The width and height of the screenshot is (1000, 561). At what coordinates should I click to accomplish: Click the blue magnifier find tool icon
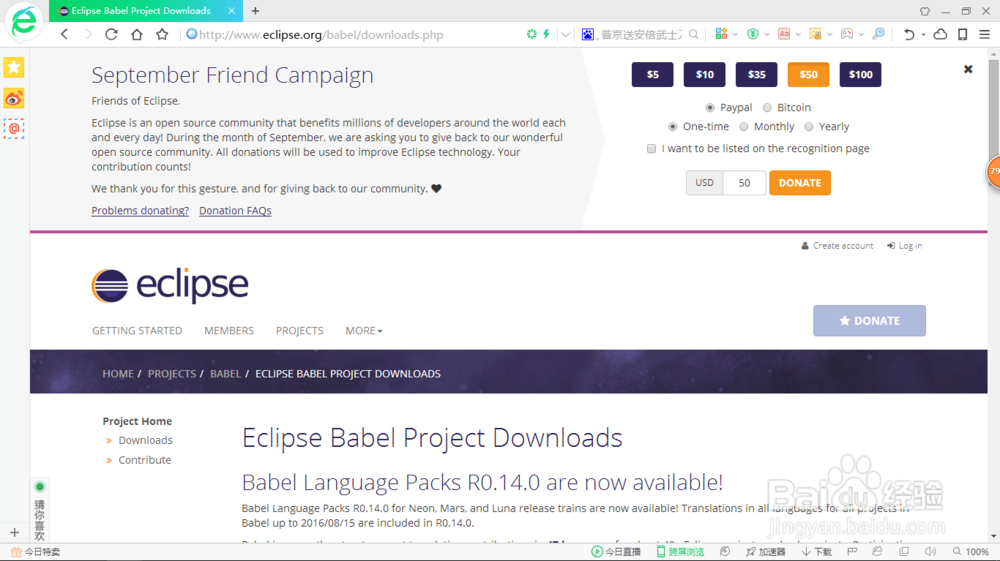(x=879, y=34)
